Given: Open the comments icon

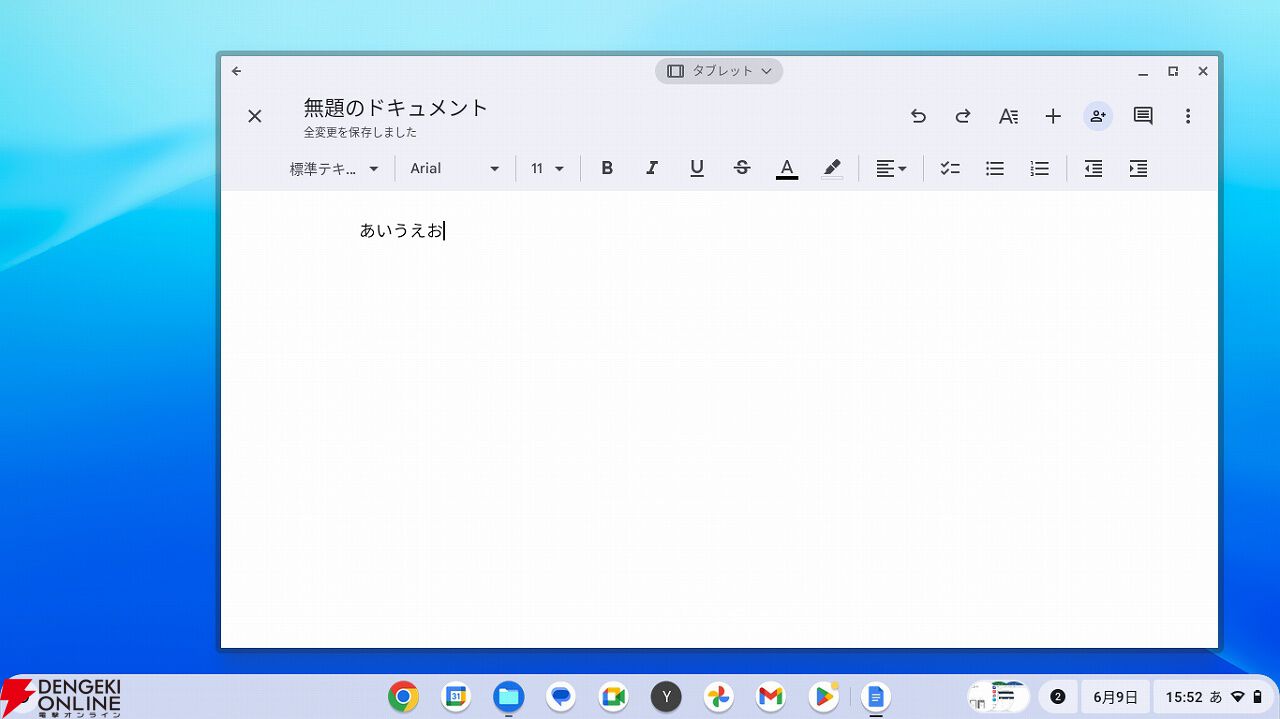Looking at the screenshot, I should pyautogui.click(x=1143, y=116).
